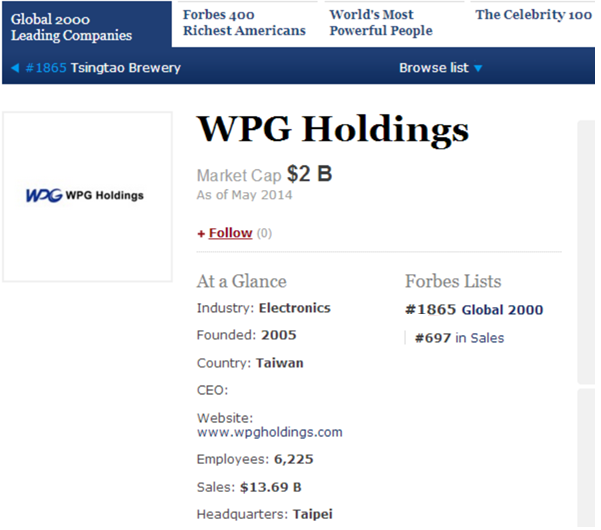The height and width of the screenshot is (530, 601).
Task: Go to The Celebrity 100 tab
Action: click(x=533, y=15)
